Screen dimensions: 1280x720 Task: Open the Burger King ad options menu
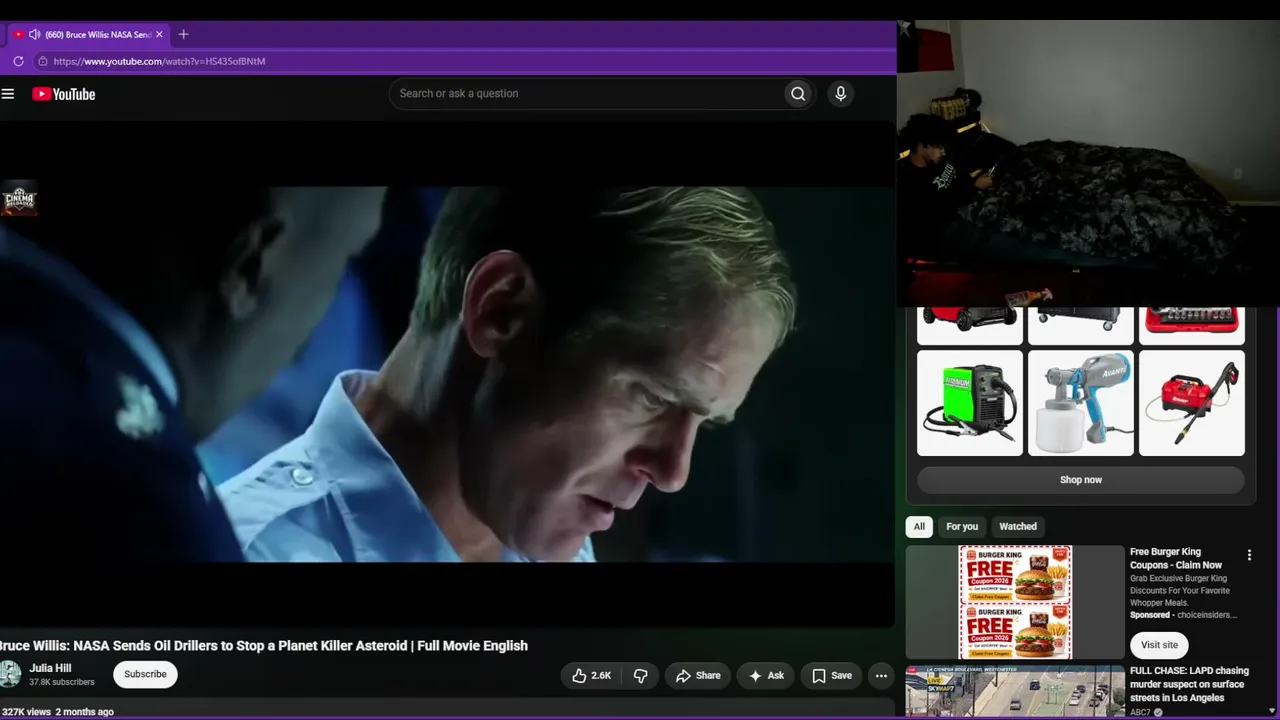pyautogui.click(x=1249, y=555)
